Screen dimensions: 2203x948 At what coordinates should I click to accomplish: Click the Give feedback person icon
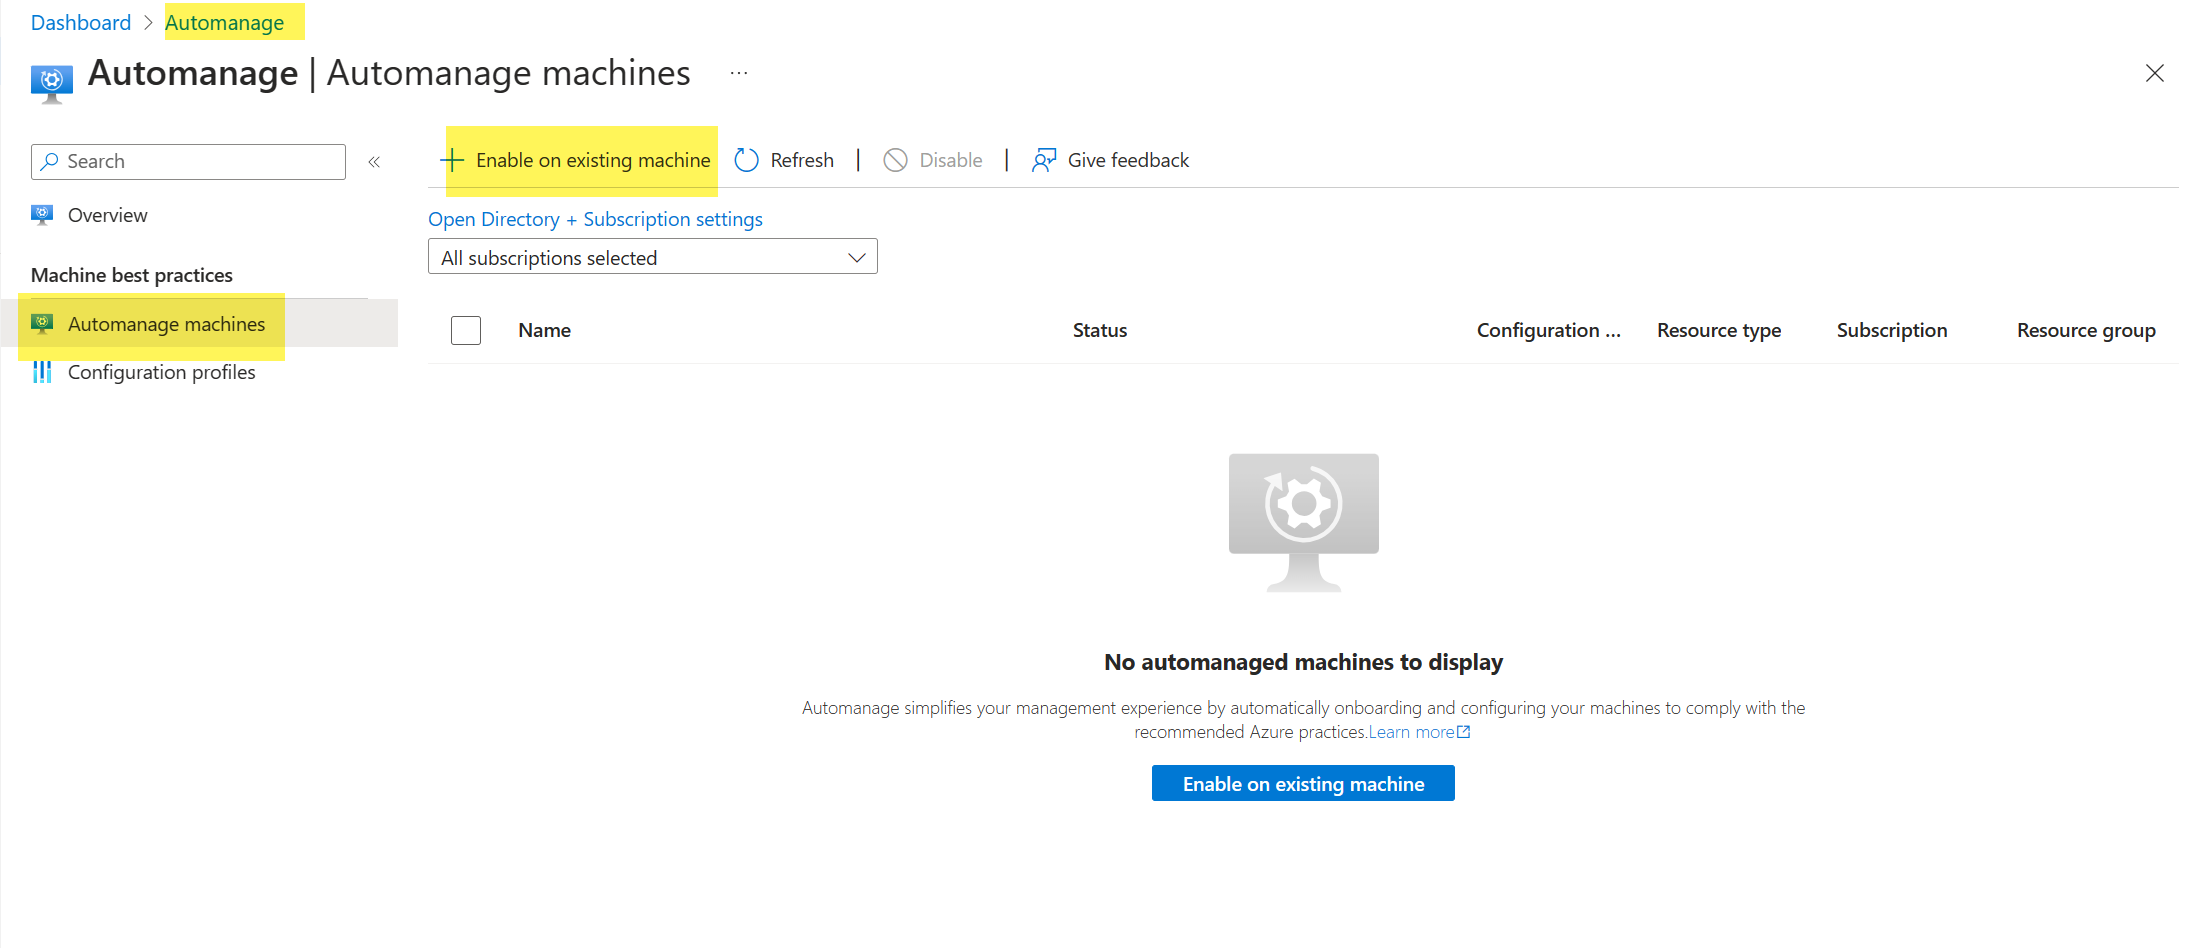point(1044,160)
